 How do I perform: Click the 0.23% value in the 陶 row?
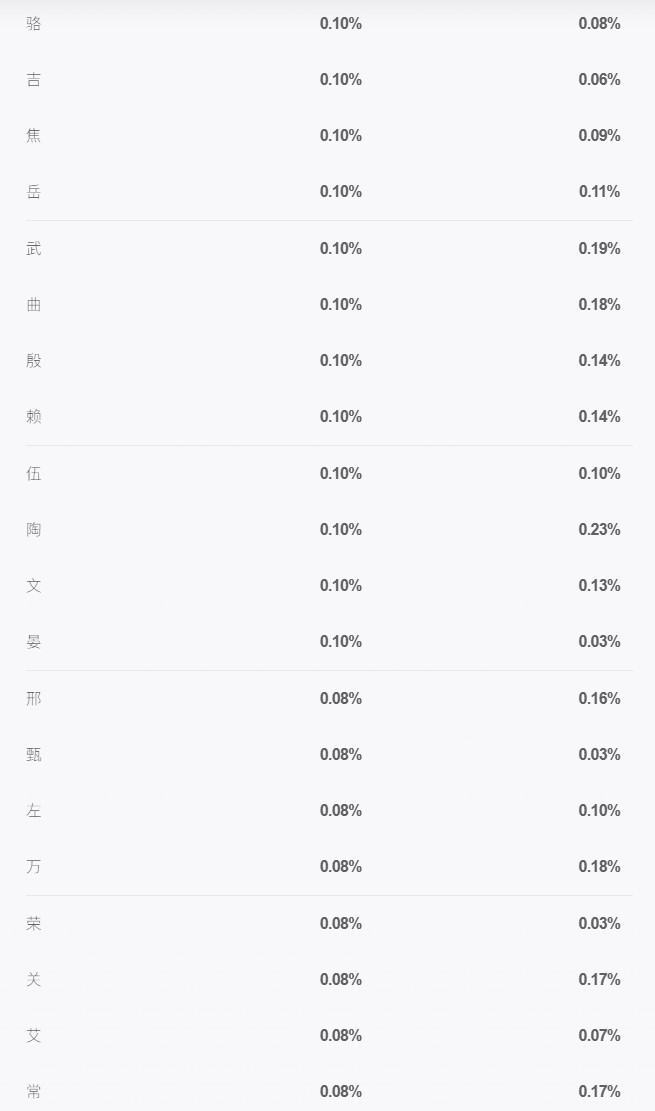599,529
